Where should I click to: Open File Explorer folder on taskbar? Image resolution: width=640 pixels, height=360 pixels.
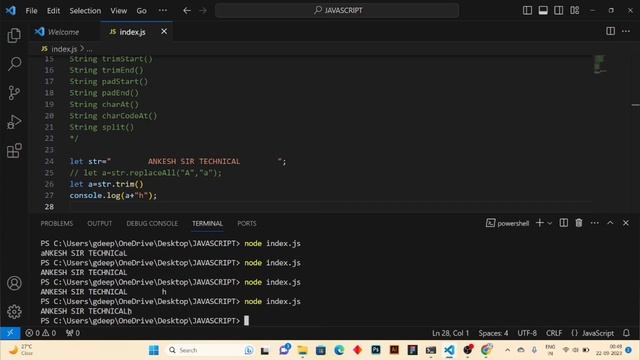point(302,350)
